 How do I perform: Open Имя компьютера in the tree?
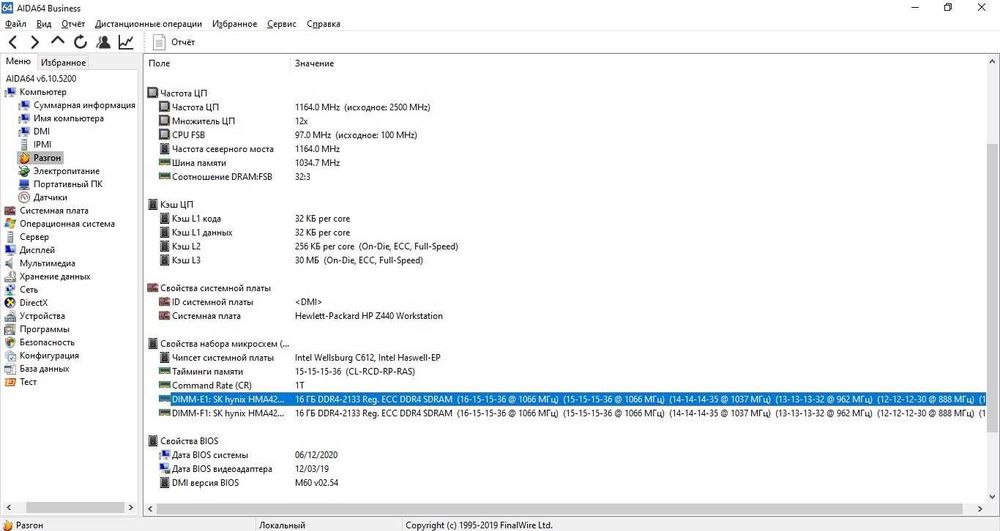[68, 118]
